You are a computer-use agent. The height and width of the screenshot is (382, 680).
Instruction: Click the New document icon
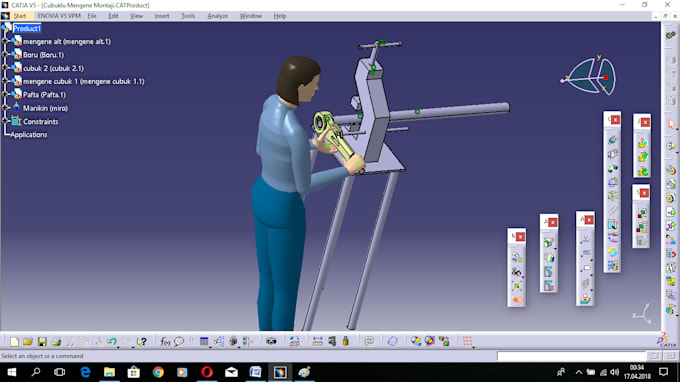(14, 342)
